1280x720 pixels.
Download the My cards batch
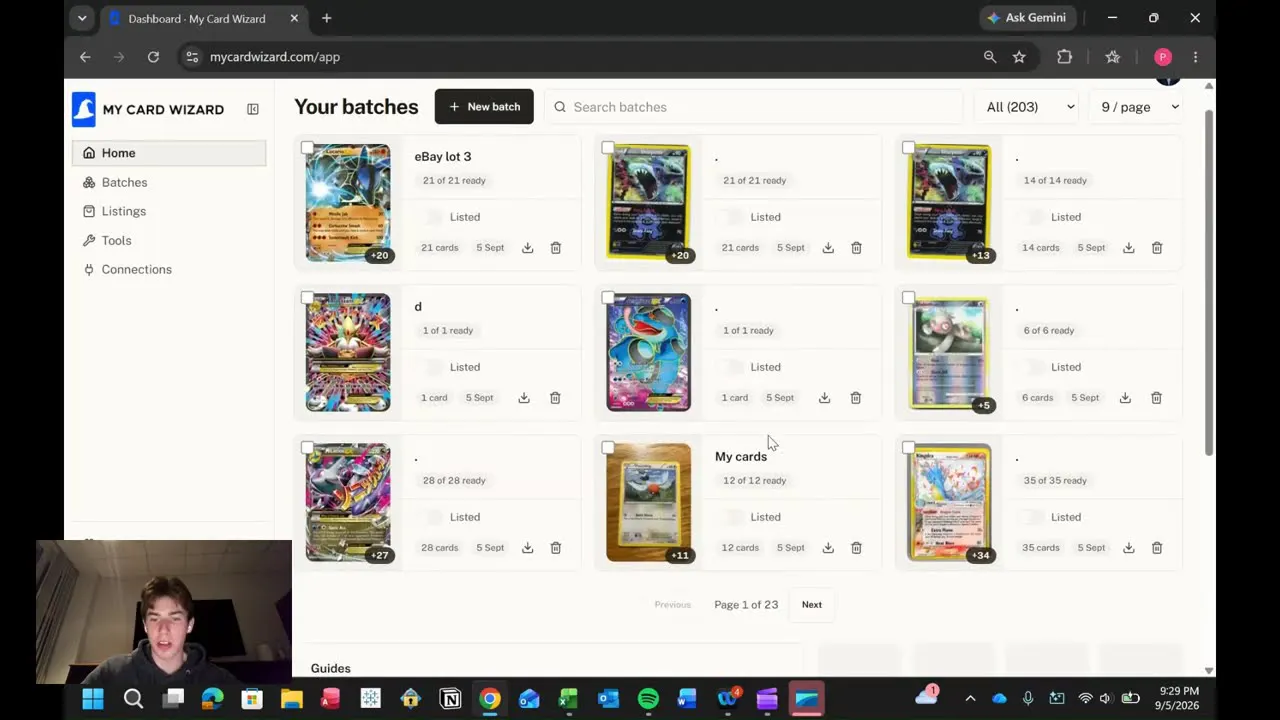point(828,548)
